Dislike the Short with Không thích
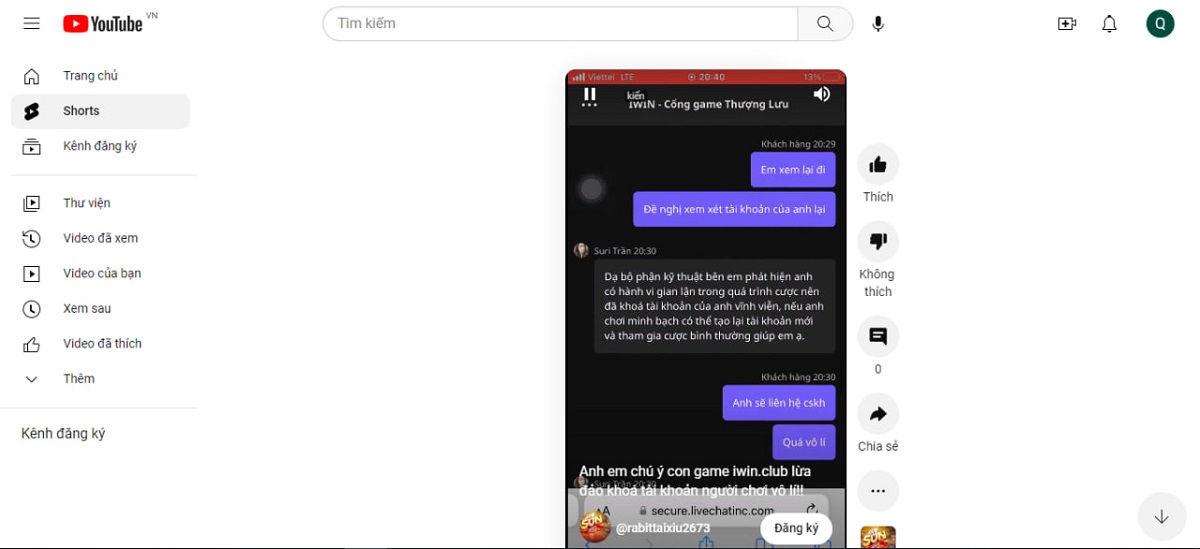Viewport: 1200px width, 549px height. [x=878, y=242]
